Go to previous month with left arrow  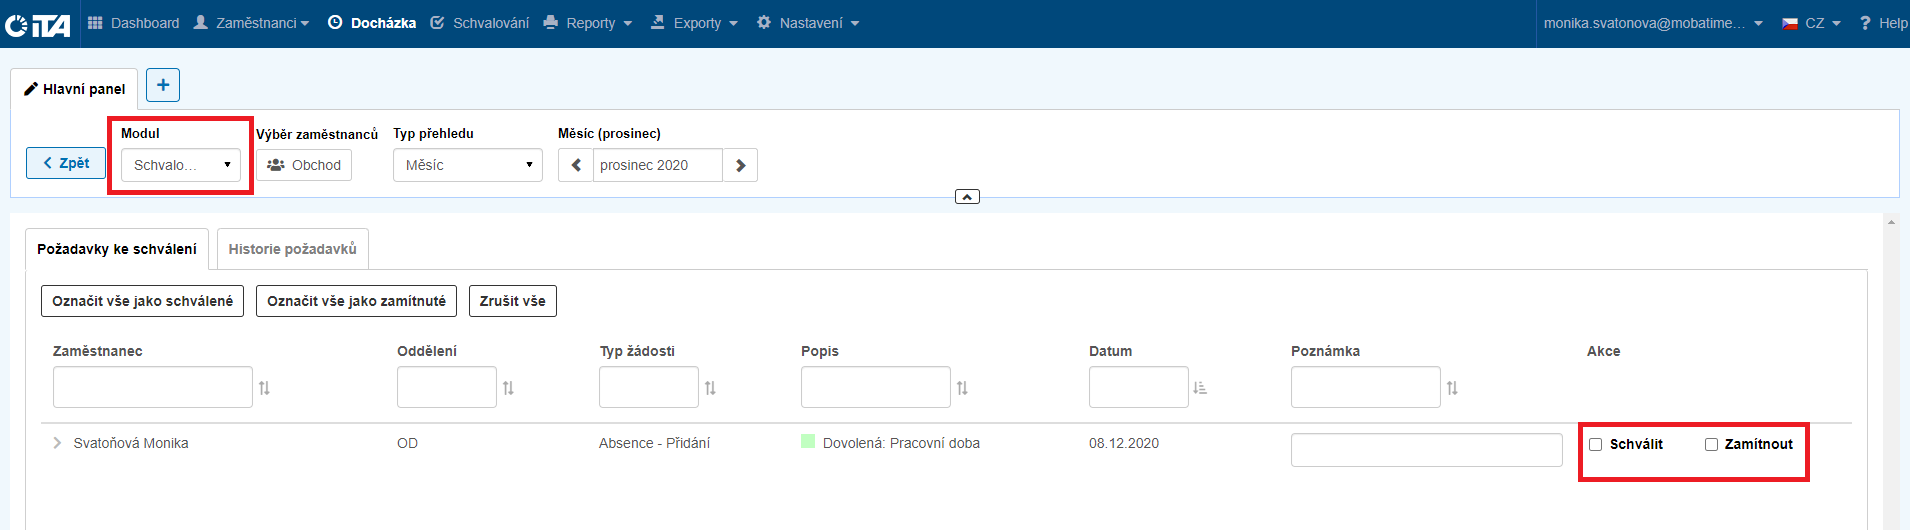576,165
